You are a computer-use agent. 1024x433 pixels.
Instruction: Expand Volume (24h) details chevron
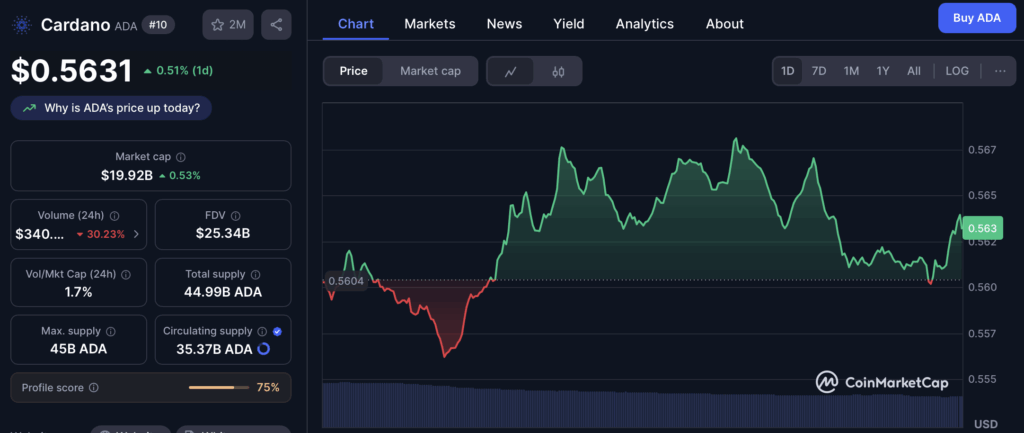tap(136, 234)
